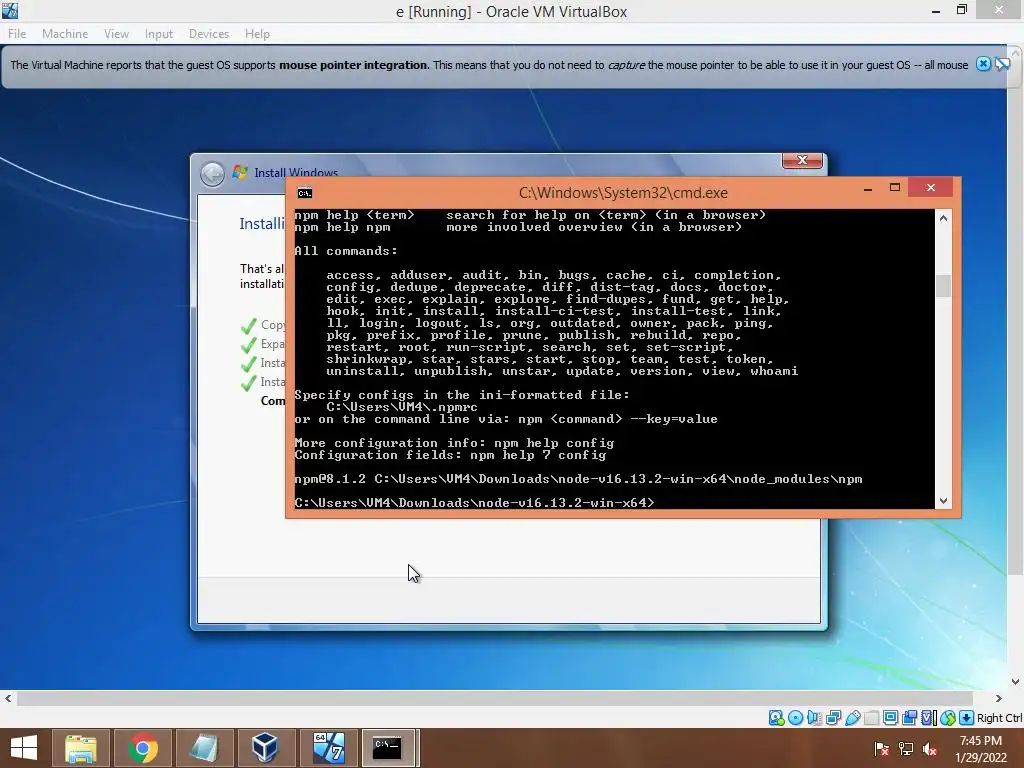Image resolution: width=1024 pixels, height=768 pixels.
Task: Open the notepad app on the taskbar
Action: (x=204, y=748)
